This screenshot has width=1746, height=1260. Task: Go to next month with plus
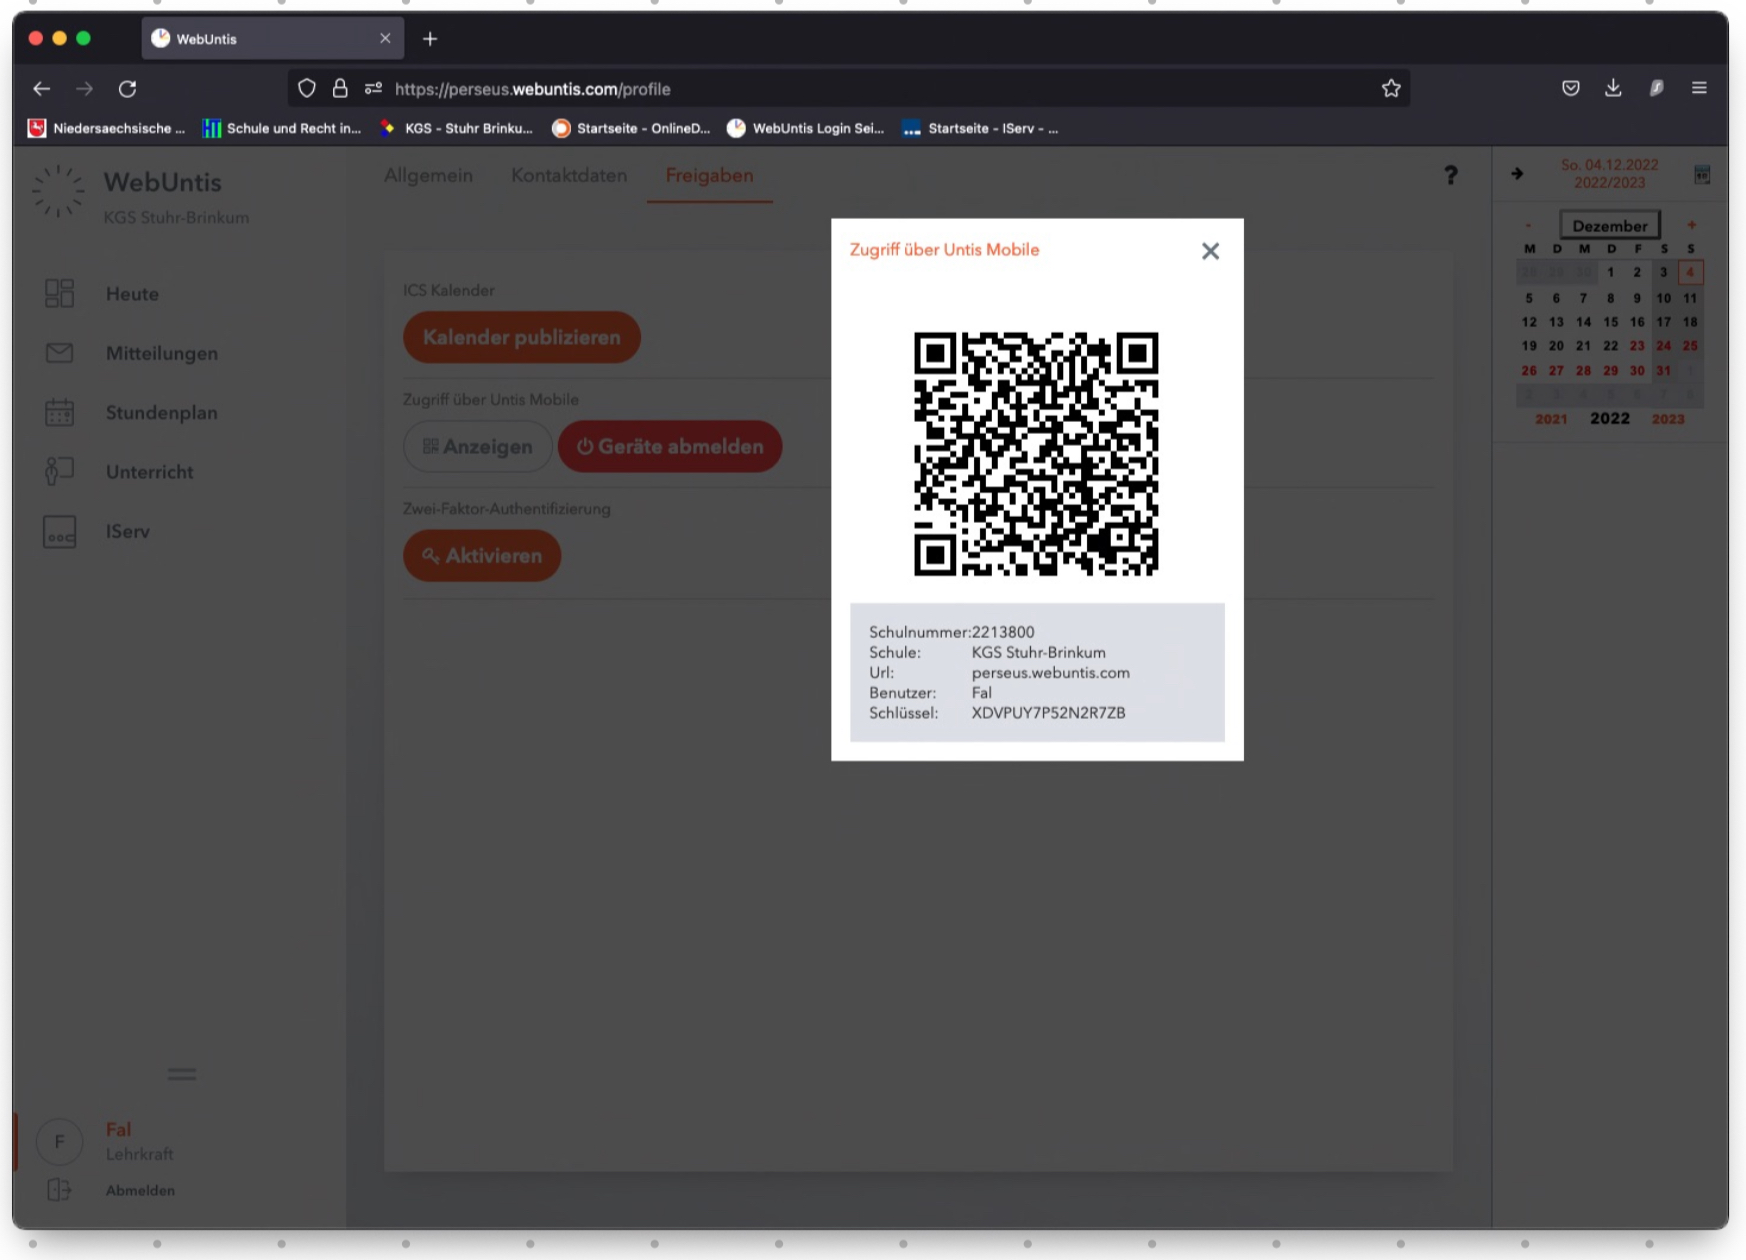[1691, 225]
